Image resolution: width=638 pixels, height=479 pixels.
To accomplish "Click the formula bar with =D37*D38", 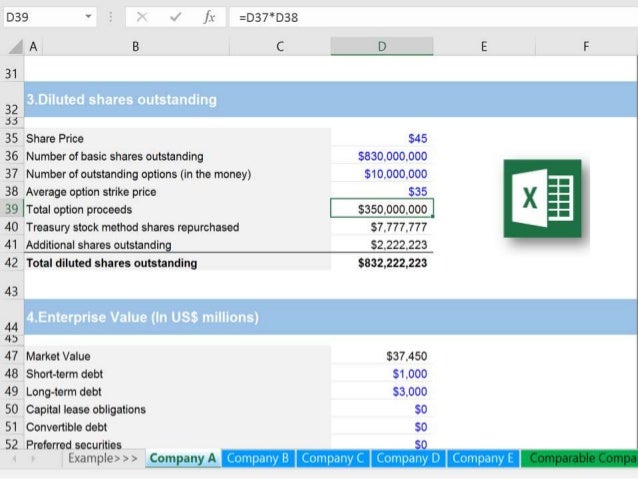I will pos(433,17).
